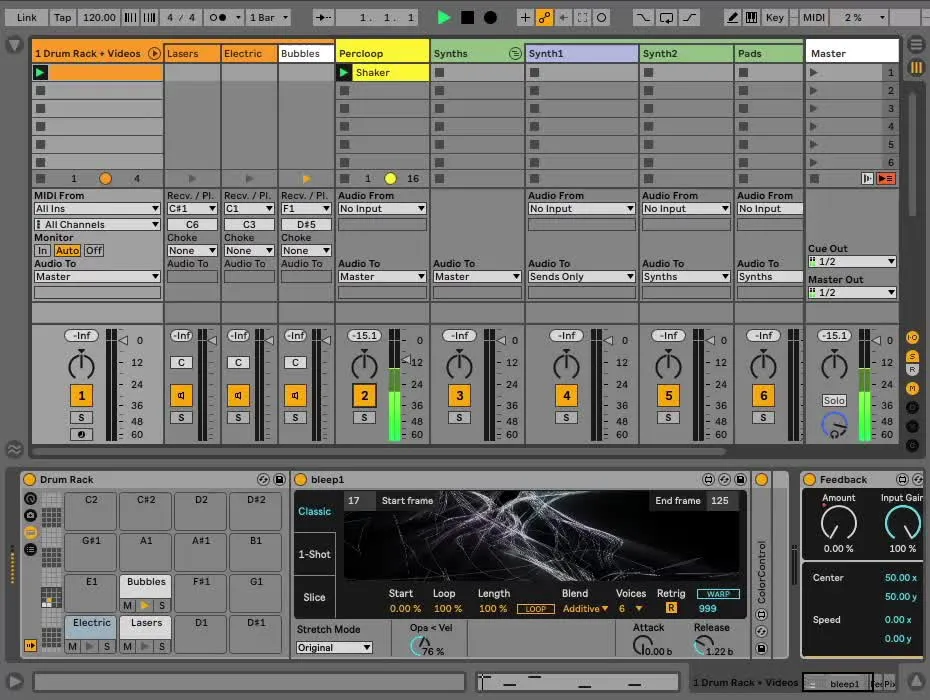Click the Drum Rack save preset icon
This screenshot has width=930, height=700.
tap(279, 480)
